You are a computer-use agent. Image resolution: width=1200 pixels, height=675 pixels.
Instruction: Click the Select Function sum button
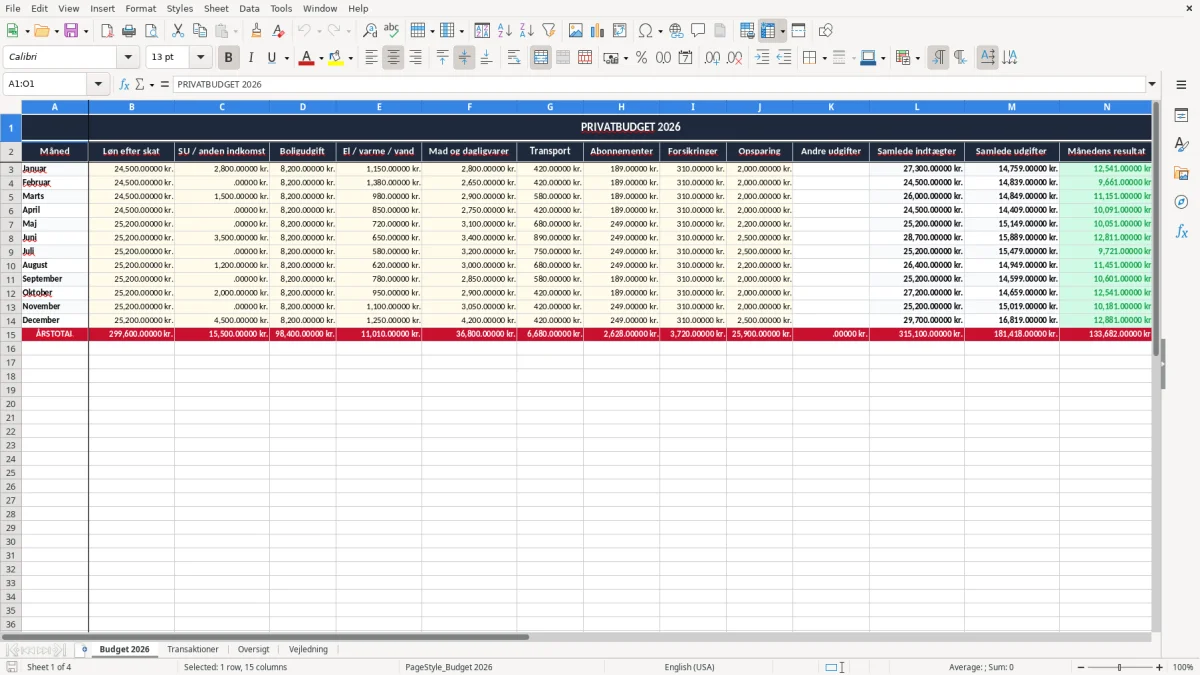[x=139, y=85]
